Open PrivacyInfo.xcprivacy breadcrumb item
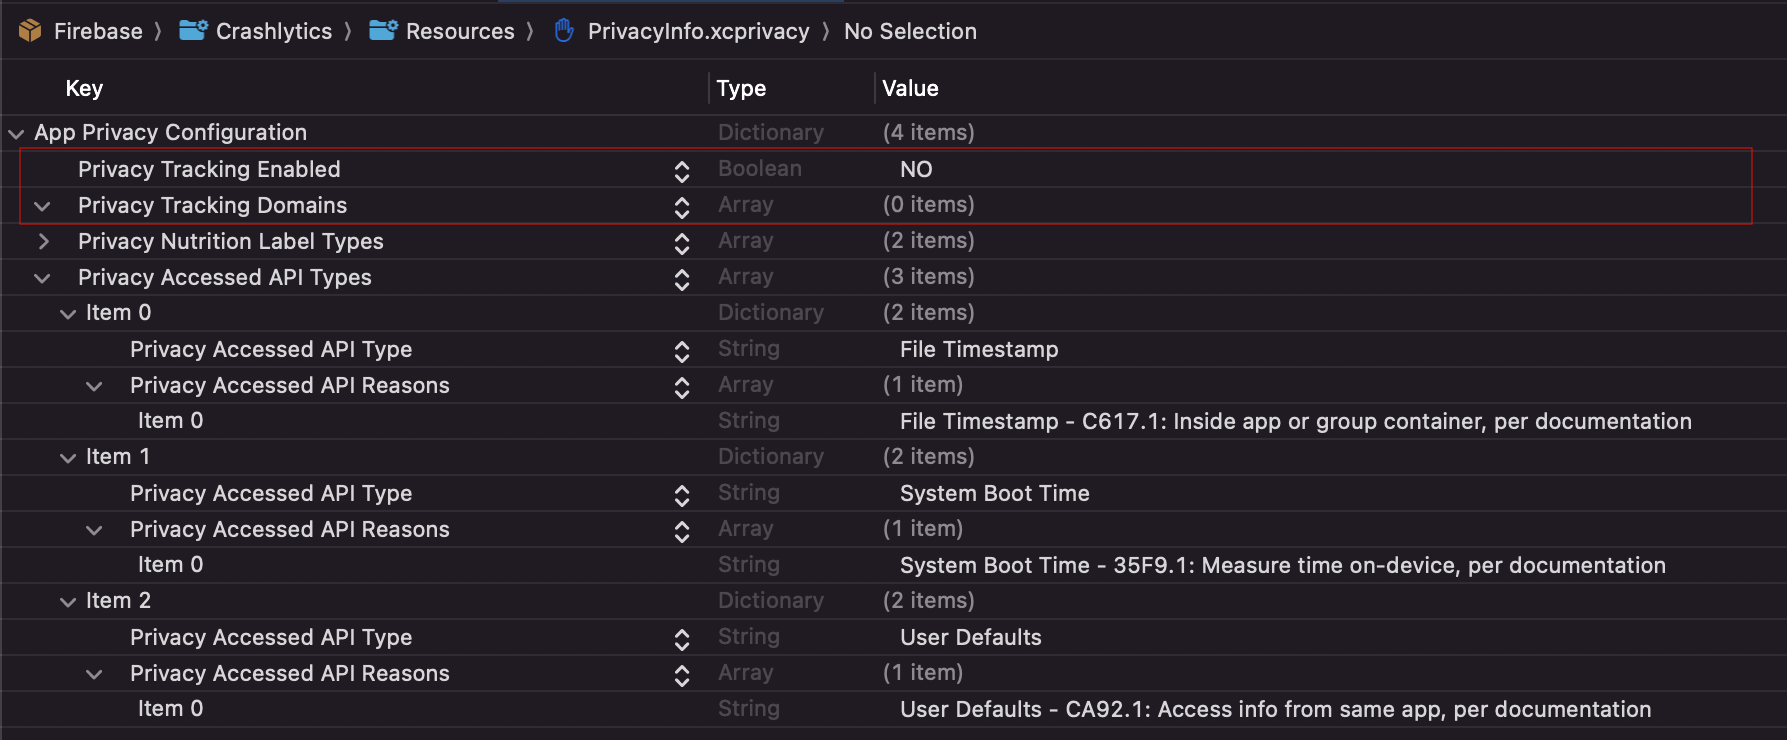 698,31
